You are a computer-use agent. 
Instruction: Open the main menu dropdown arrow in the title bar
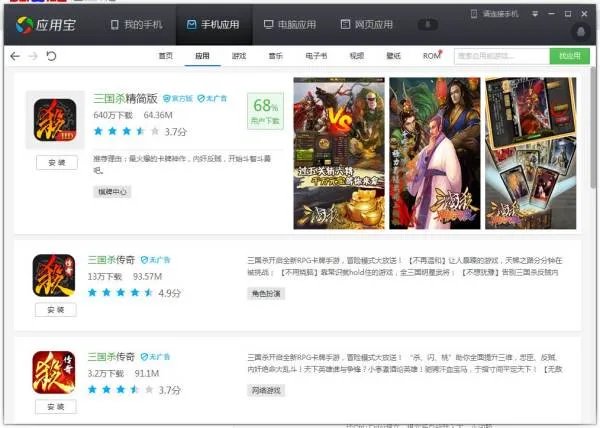pyautogui.click(x=535, y=14)
